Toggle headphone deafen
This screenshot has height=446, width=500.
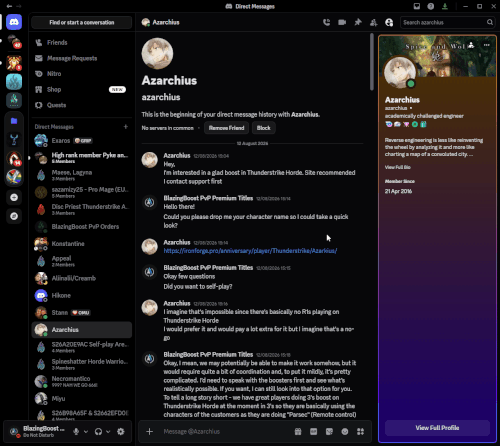98,431
